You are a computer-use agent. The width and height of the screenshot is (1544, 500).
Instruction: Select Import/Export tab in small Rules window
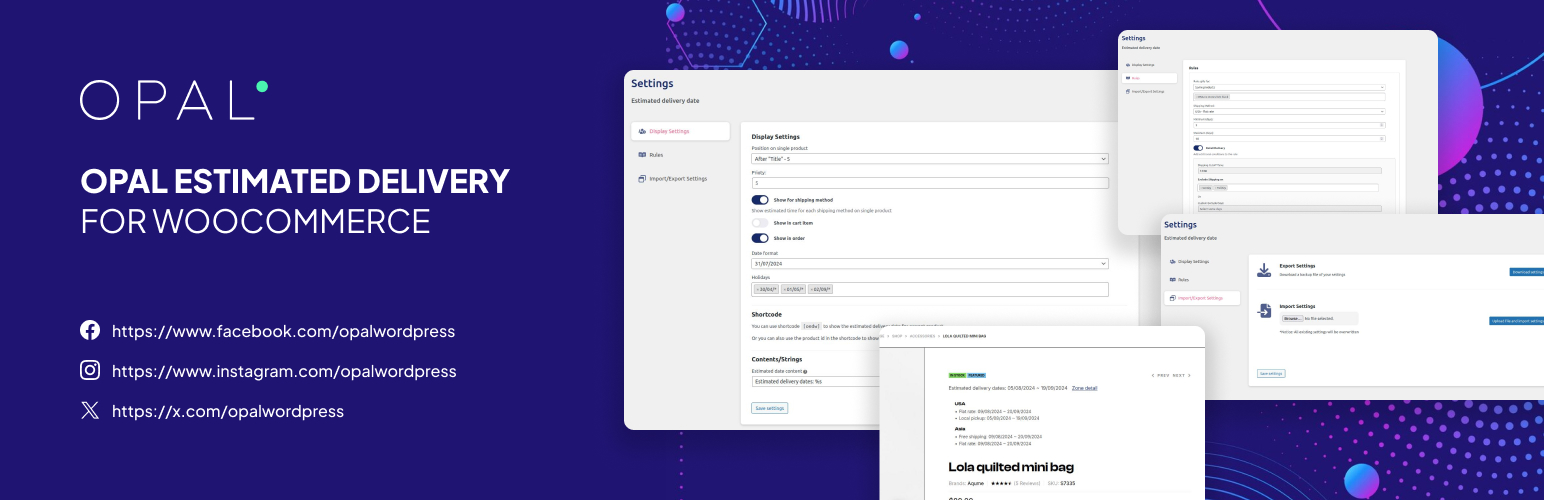pyautogui.click(x=1149, y=91)
